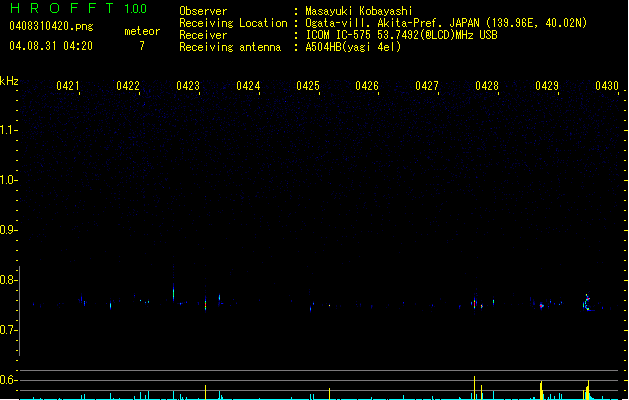Click the meteor count value 7
Image resolution: width=629 pixels, height=400 pixels.
pos(142,46)
